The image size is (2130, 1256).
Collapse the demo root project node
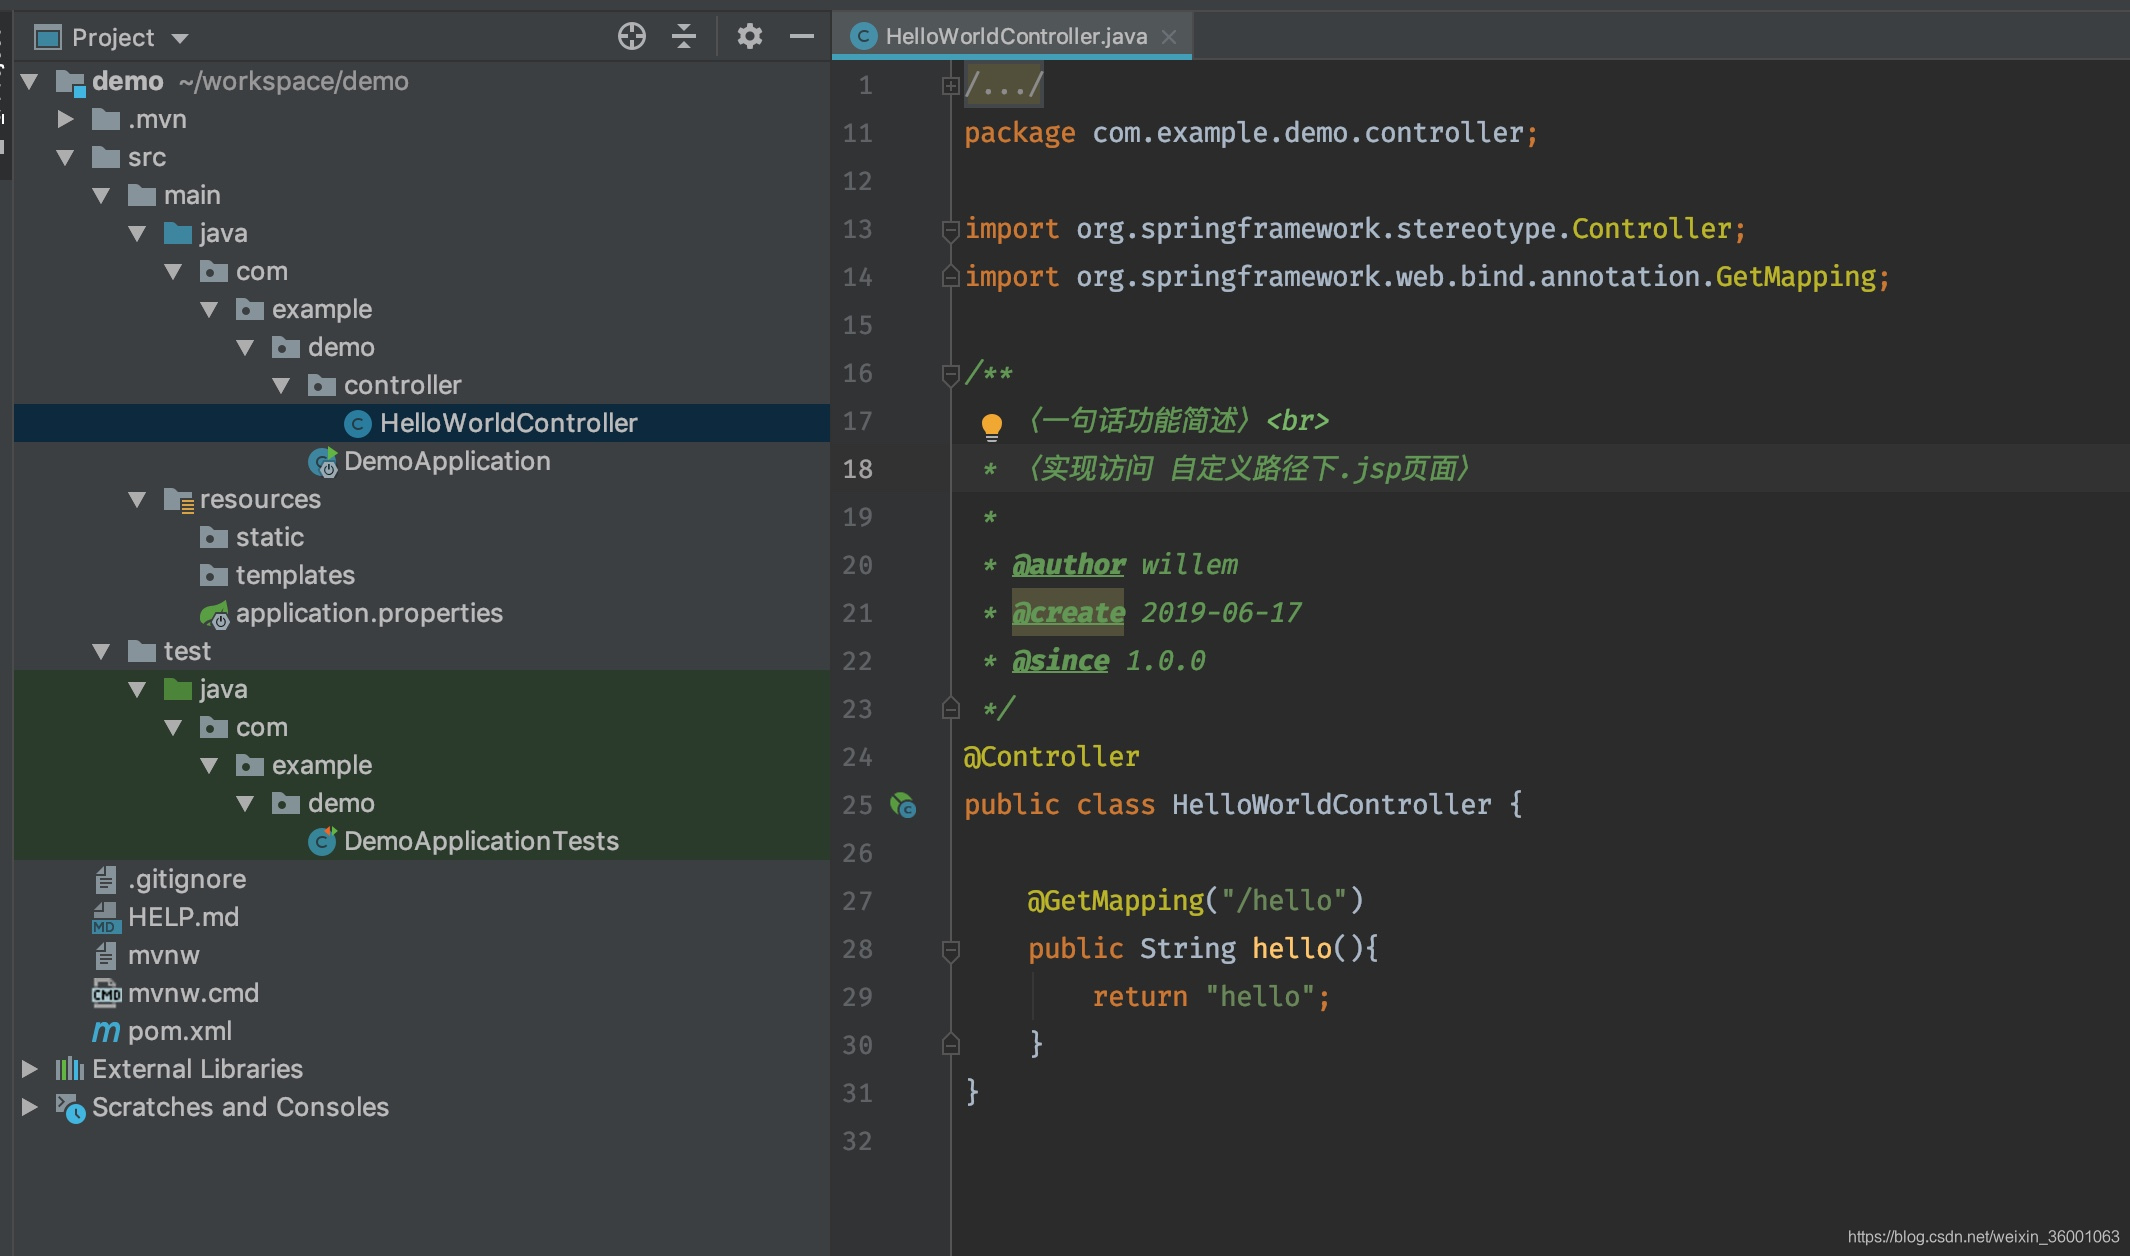(30, 81)
